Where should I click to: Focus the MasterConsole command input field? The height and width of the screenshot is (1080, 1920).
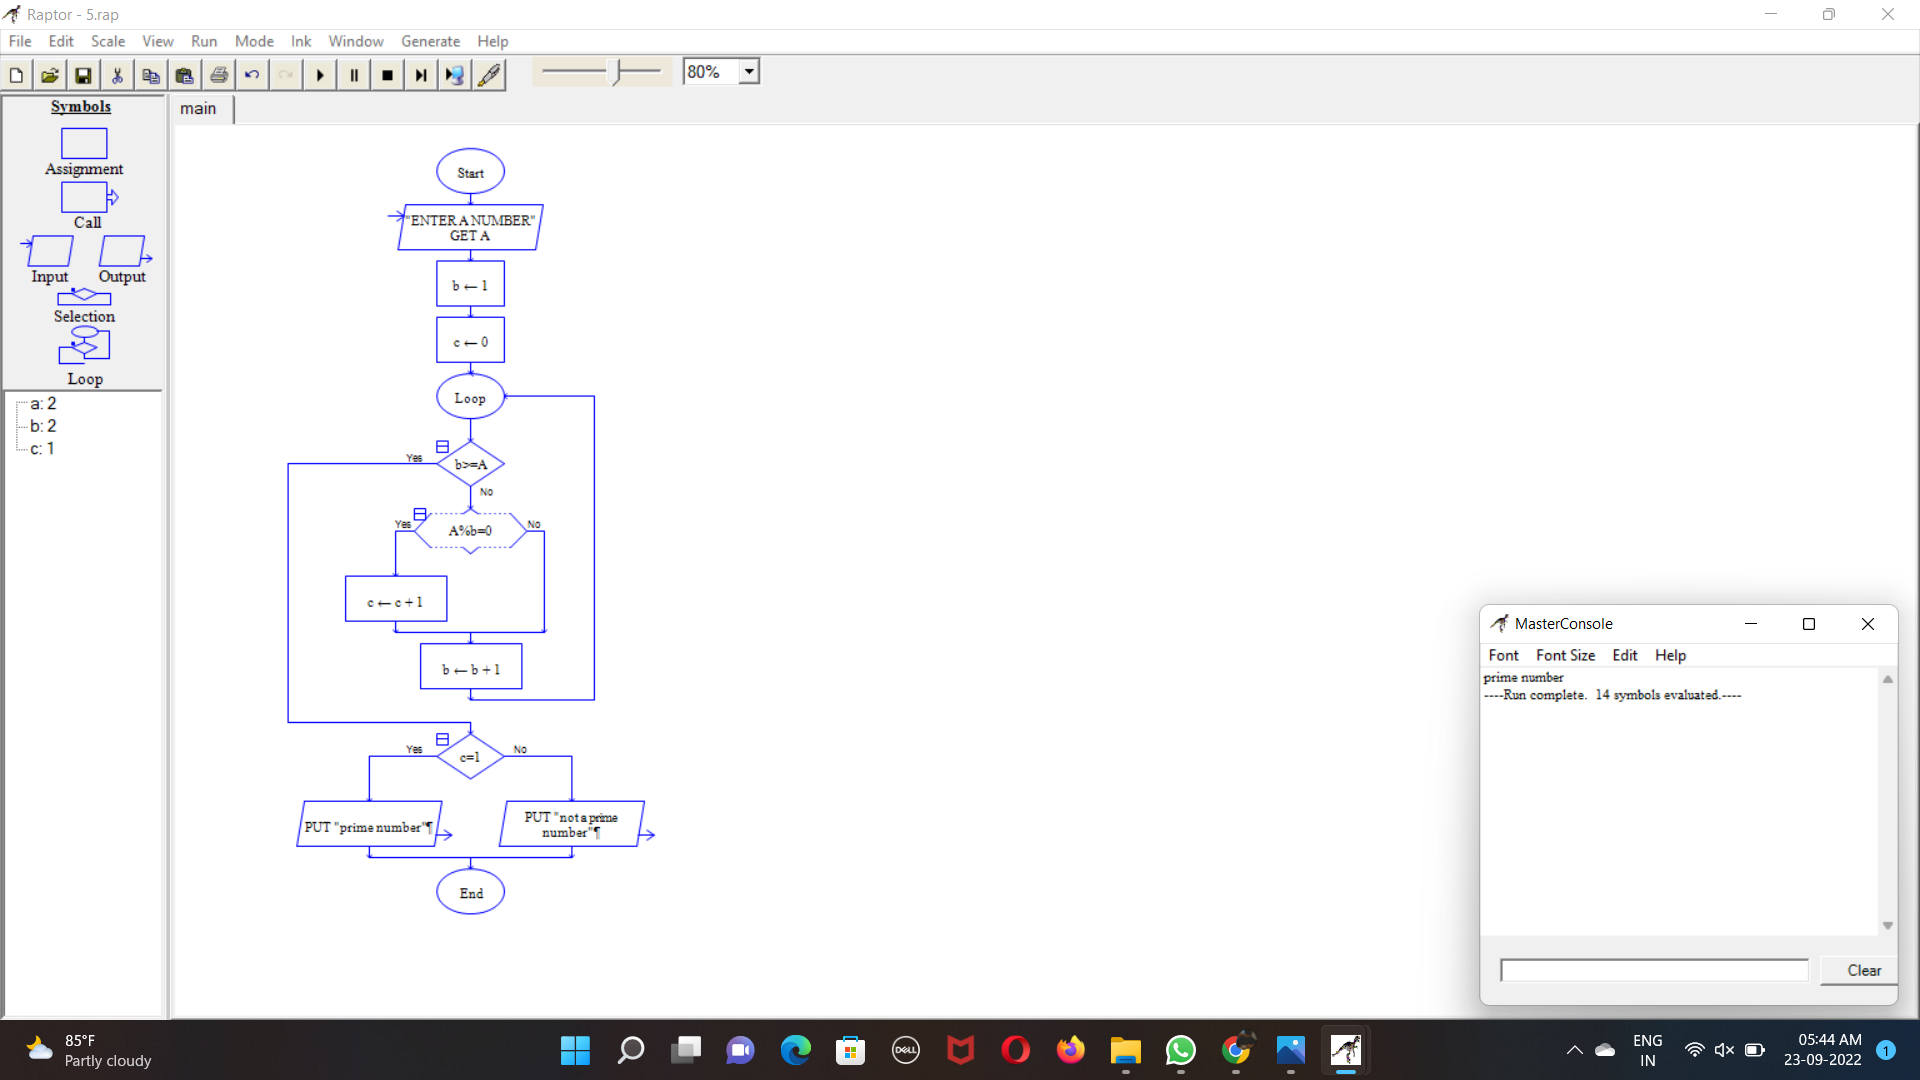point(1654,970)
